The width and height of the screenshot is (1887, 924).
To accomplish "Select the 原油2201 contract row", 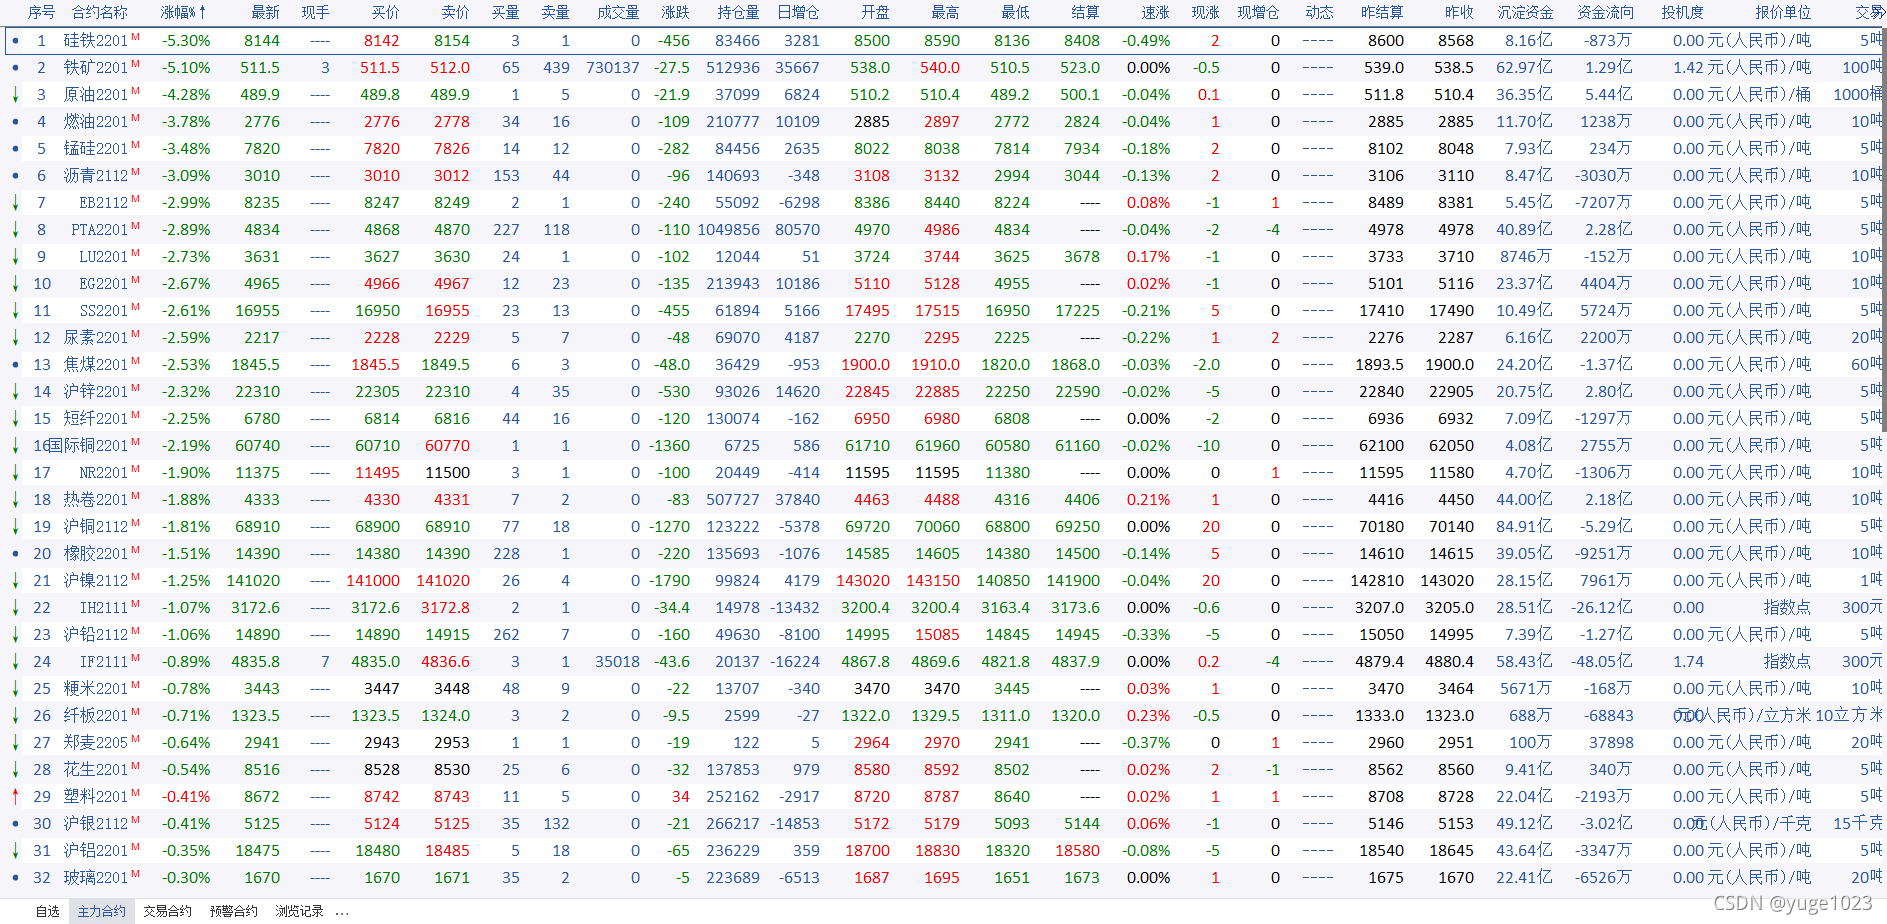I will [943, 95].
